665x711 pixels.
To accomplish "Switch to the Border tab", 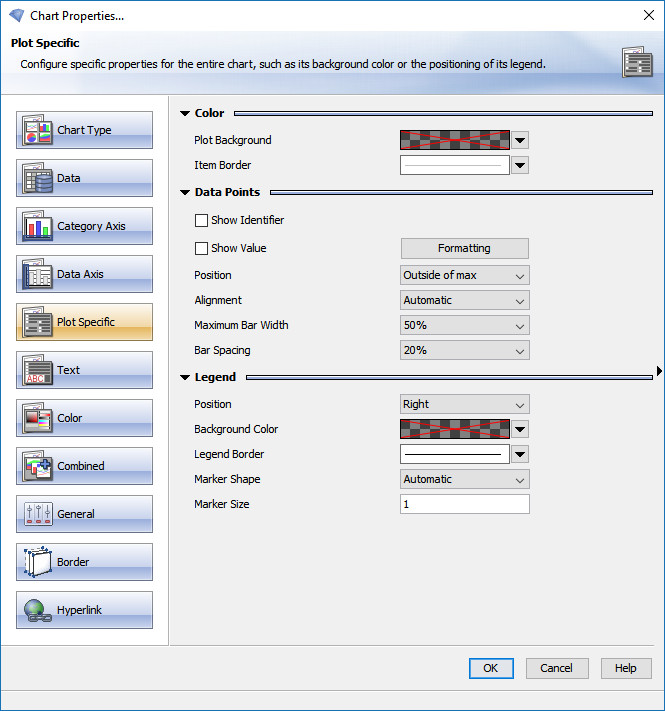I will [x=84, y=562].
